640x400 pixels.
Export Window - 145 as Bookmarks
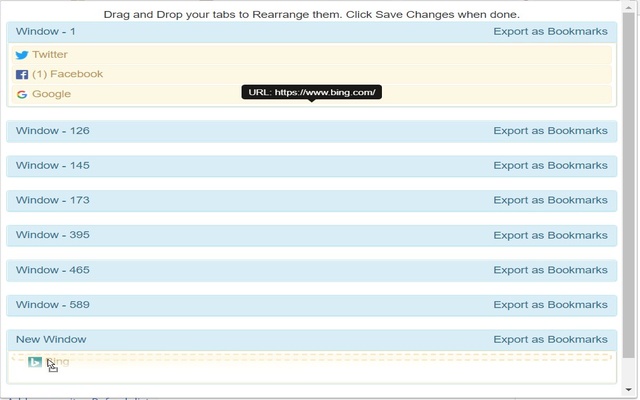pyautogui.click(x=550, y=165)
